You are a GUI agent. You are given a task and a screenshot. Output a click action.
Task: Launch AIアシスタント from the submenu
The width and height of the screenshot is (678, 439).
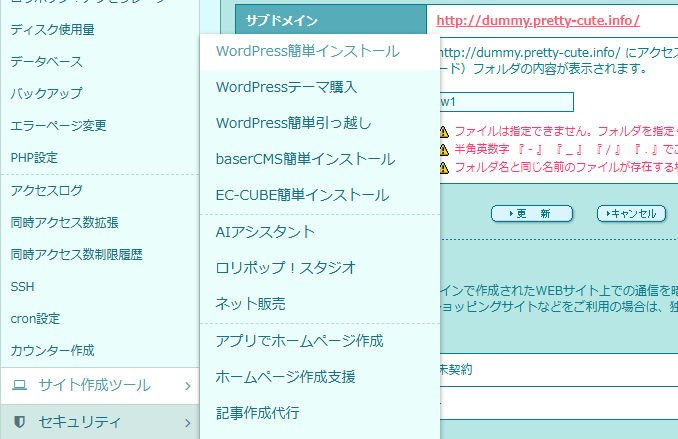[265, 231]
